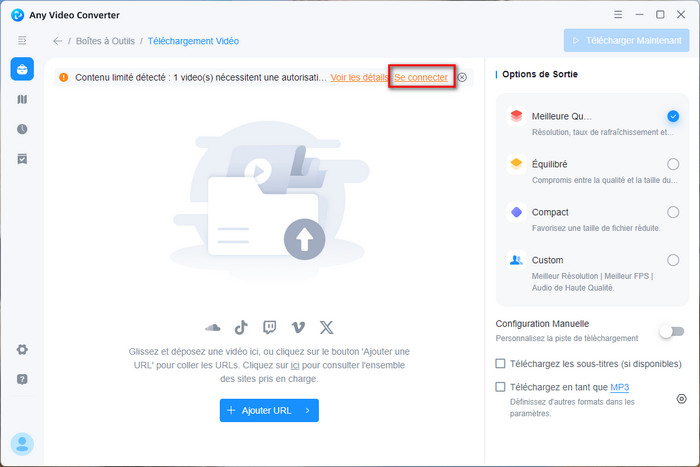The height and width of the screenshot is (467, 700).
Task: Enable Téléchargez les sous-titres checkbox
Action: [x=501, y=364]
